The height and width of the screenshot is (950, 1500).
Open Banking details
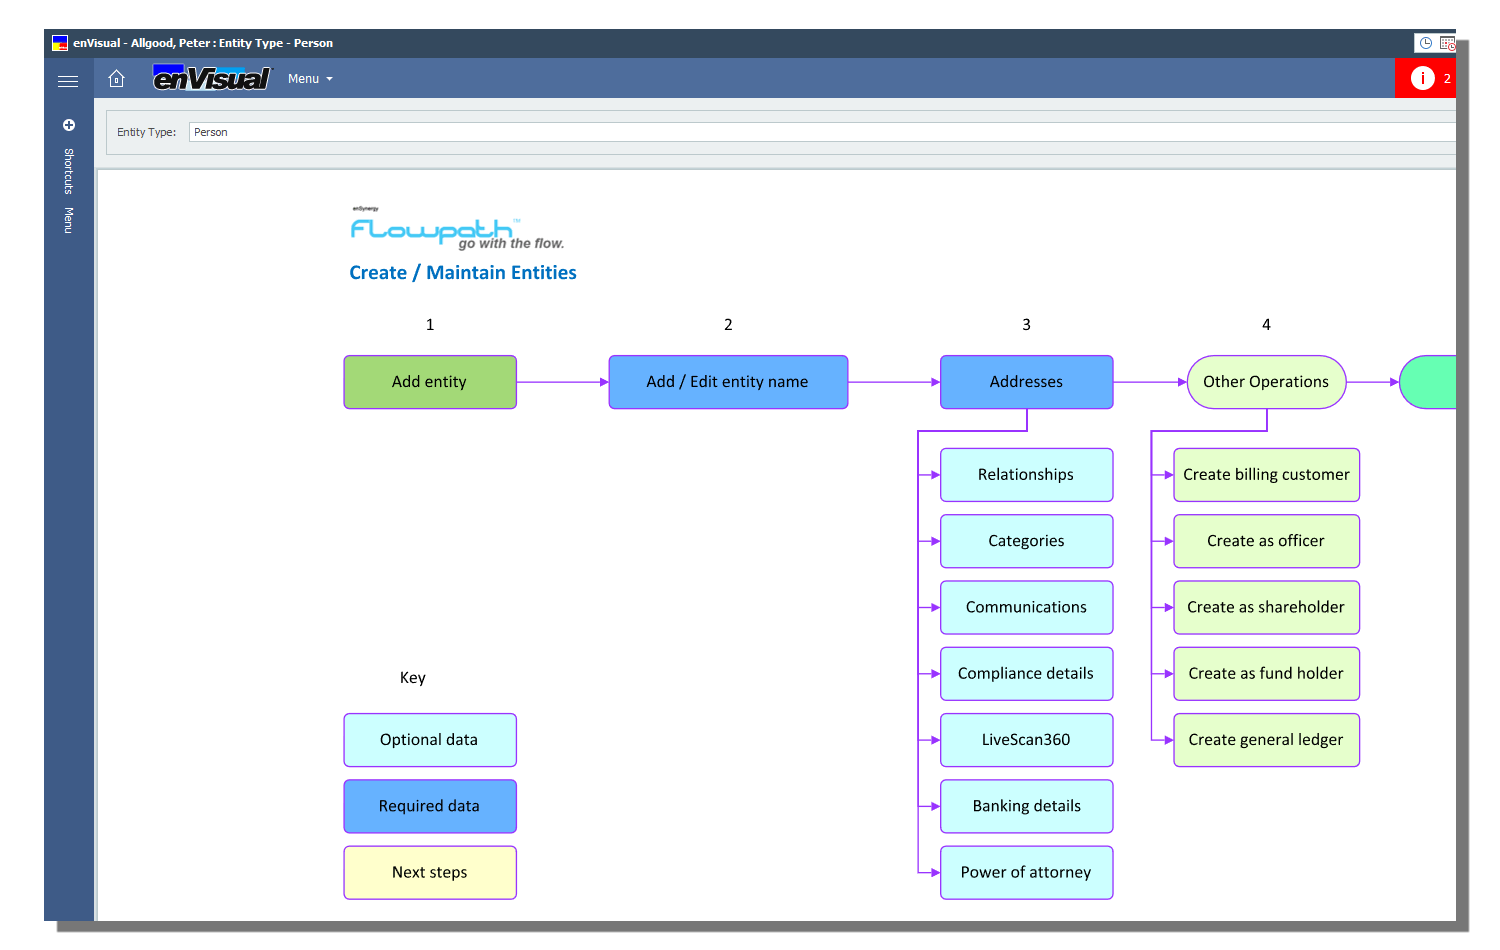1026,806
